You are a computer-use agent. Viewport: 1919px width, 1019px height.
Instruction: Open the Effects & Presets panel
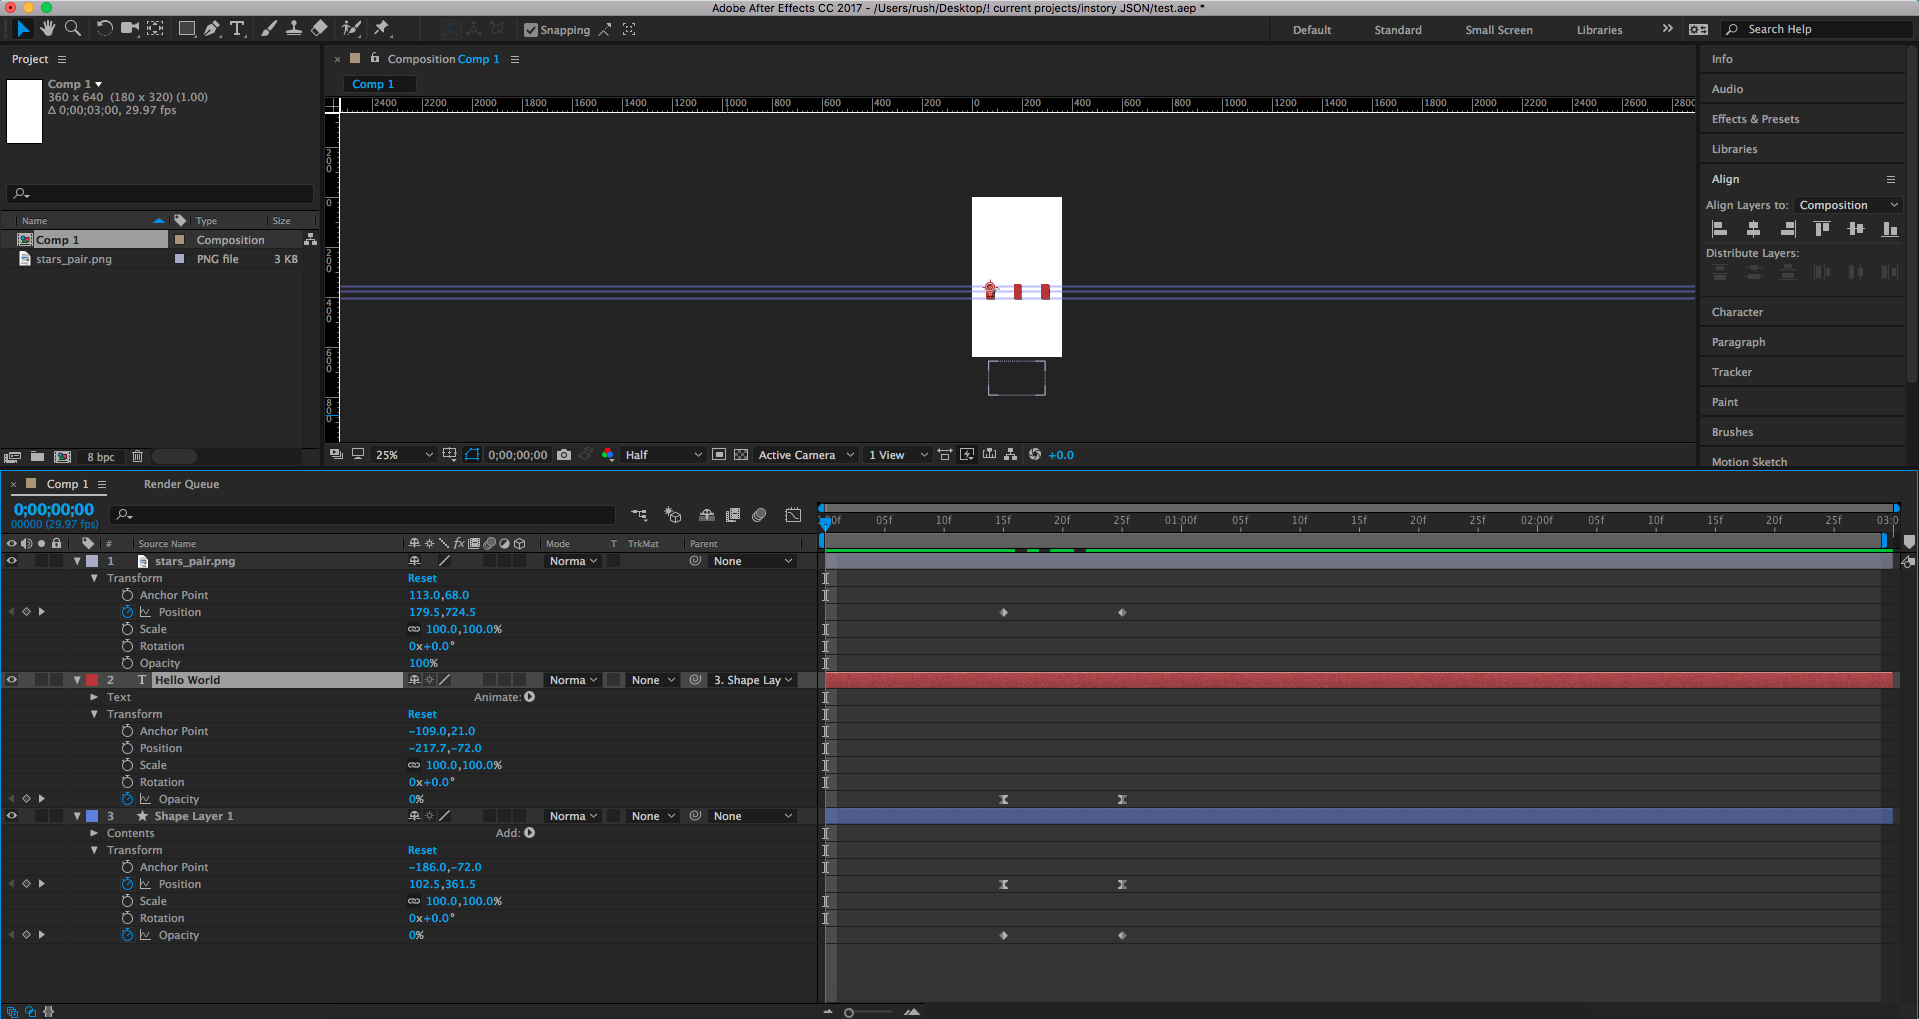click(x=1755, y=119)
